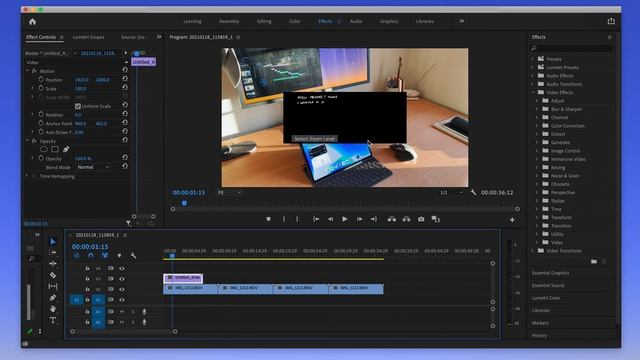Expand the Presets folder in Effects

(532, 59)
